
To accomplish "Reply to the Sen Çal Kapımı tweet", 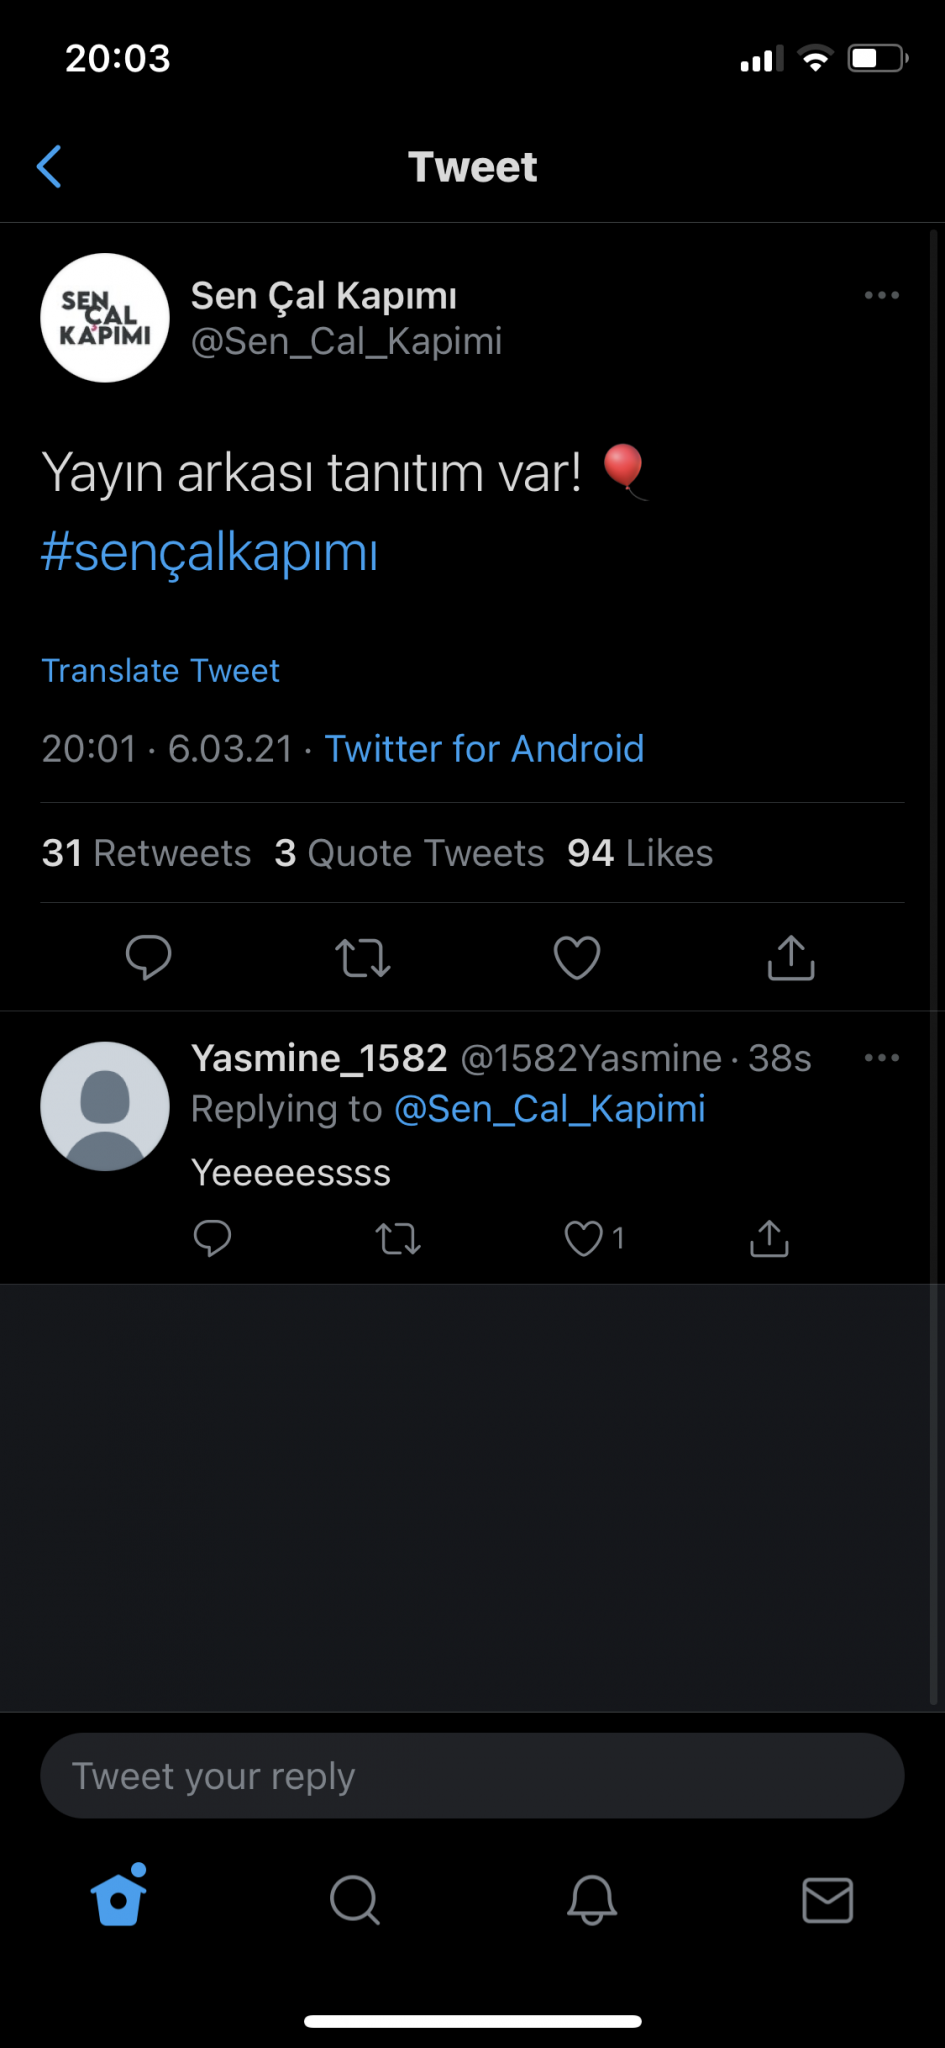I will coord(148,957).
